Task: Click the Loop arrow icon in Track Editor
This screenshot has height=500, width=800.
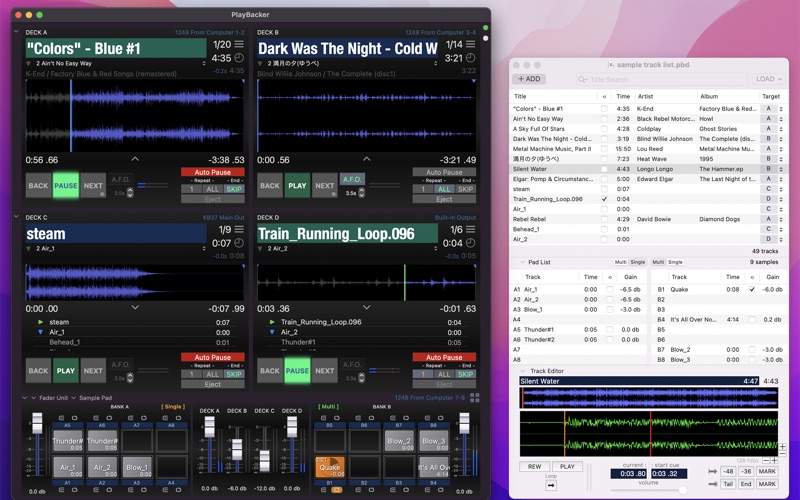Action: (x=551, y=484)
